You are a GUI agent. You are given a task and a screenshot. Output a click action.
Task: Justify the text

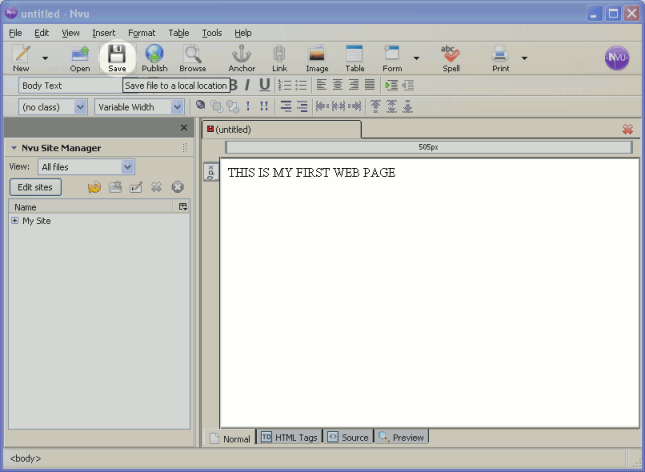[x=370, y=85]
